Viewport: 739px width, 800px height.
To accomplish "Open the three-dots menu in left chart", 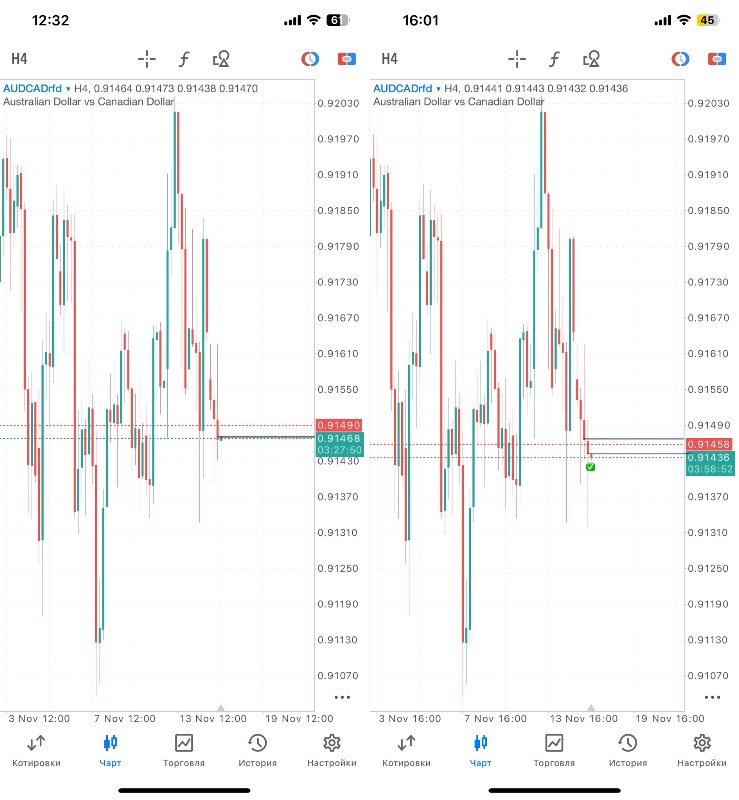I will pyautogui.click(x=342, y=697).
